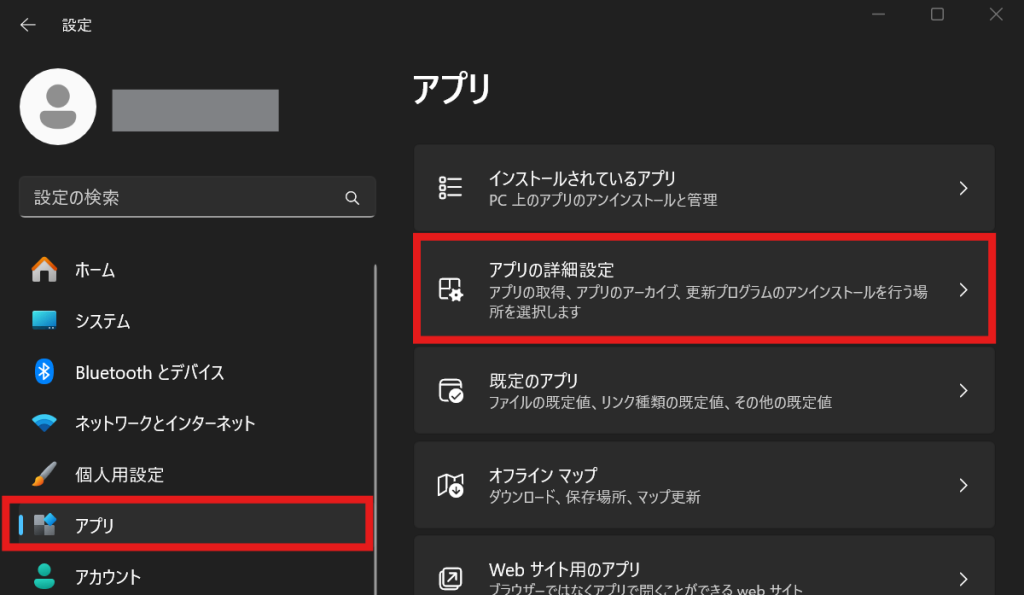Click ダウンロード、保存場所、マップ更新 text
Screen dimensions: 1024x595
(x=594, y=497)
